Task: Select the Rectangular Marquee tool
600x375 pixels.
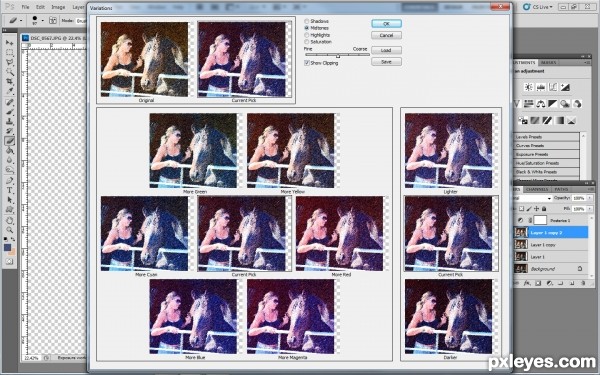Action: 10,52
